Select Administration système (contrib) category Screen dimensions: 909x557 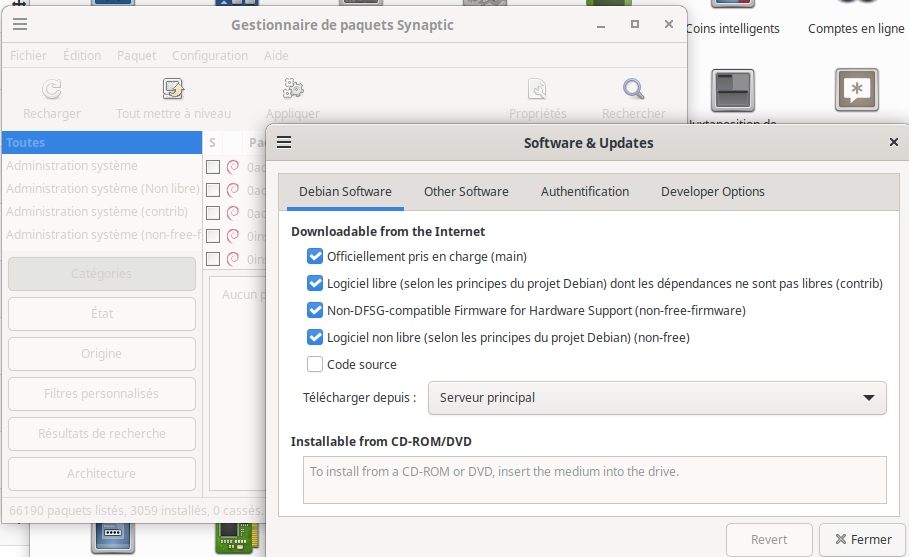102,212
